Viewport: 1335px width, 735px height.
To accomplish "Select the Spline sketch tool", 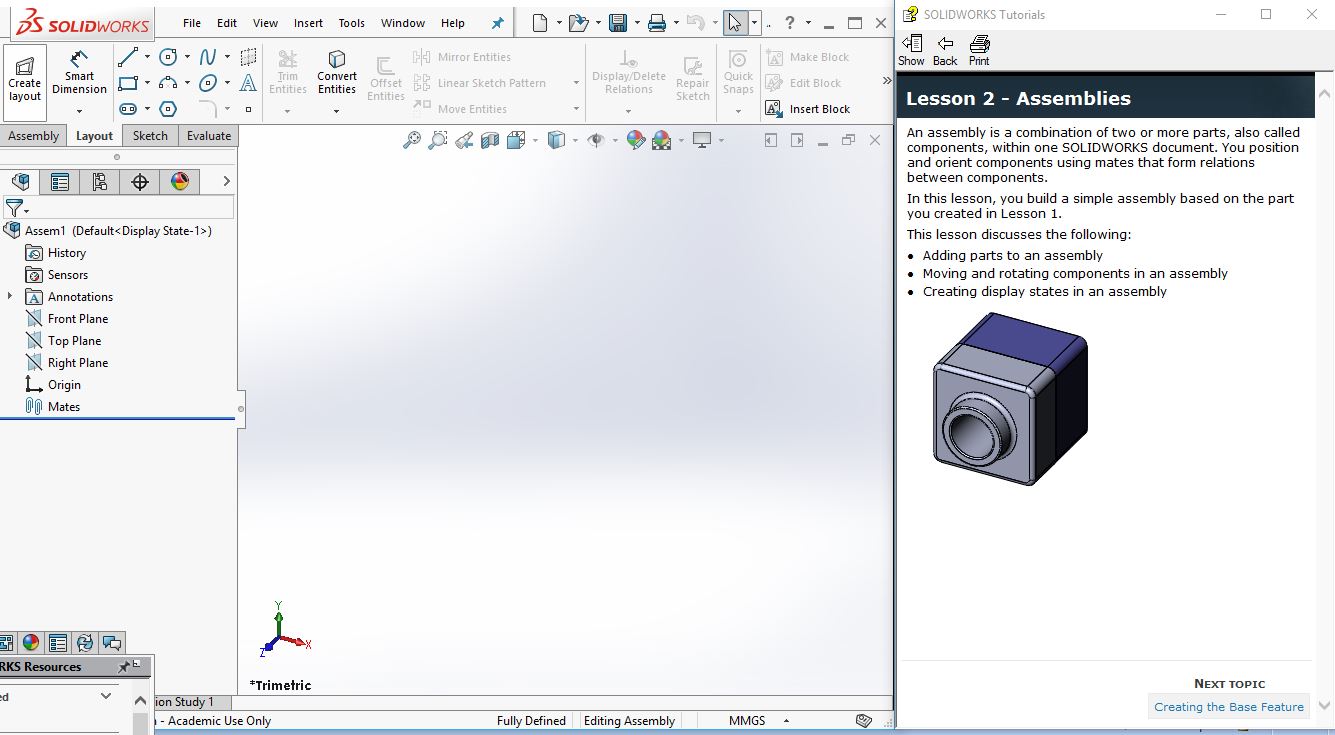I will point(208,57).
